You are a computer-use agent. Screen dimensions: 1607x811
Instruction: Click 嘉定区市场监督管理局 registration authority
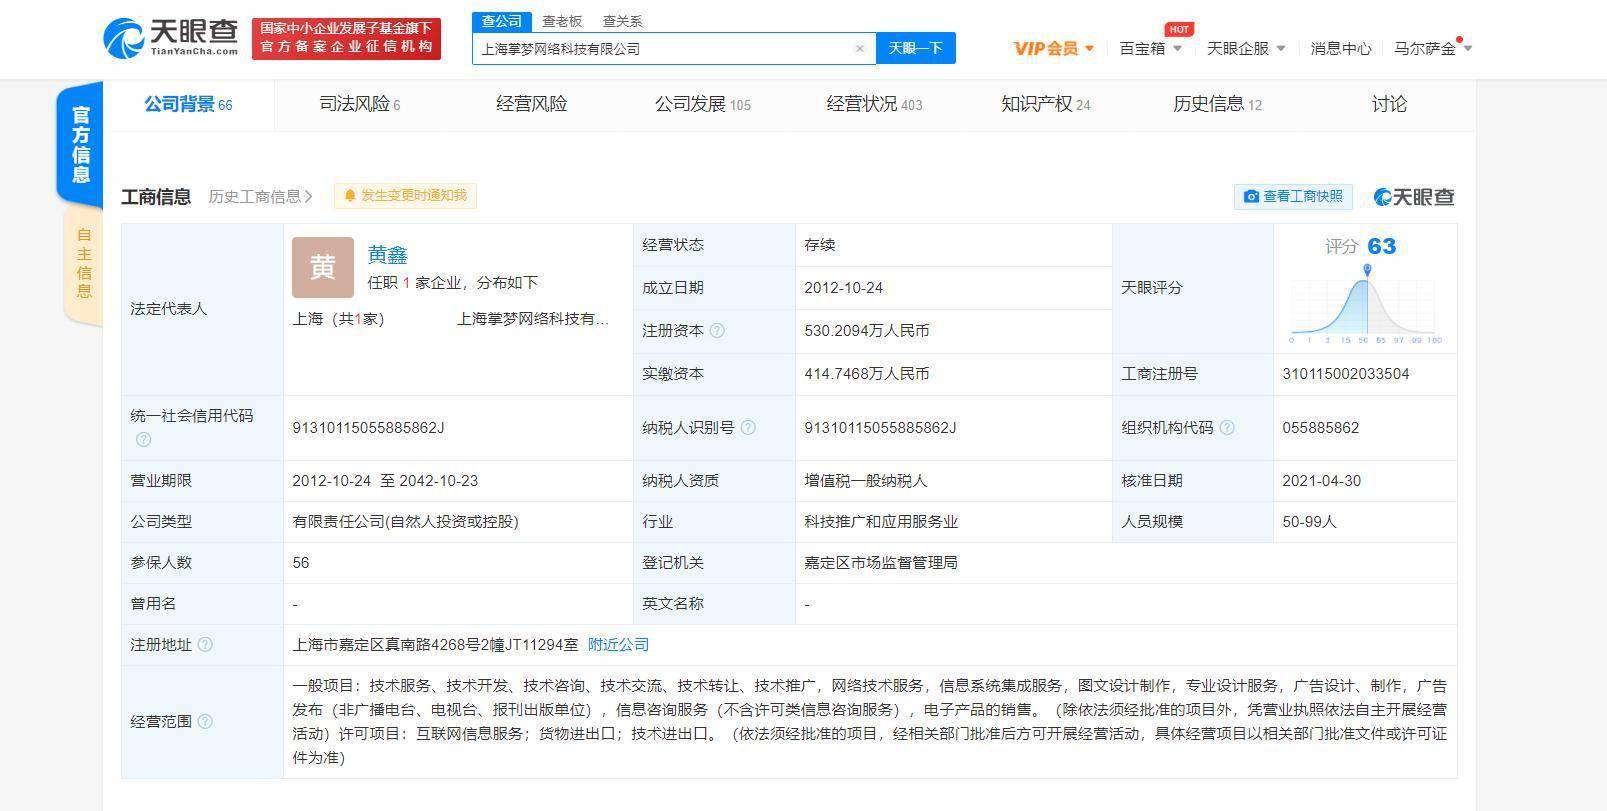(880, 563)
